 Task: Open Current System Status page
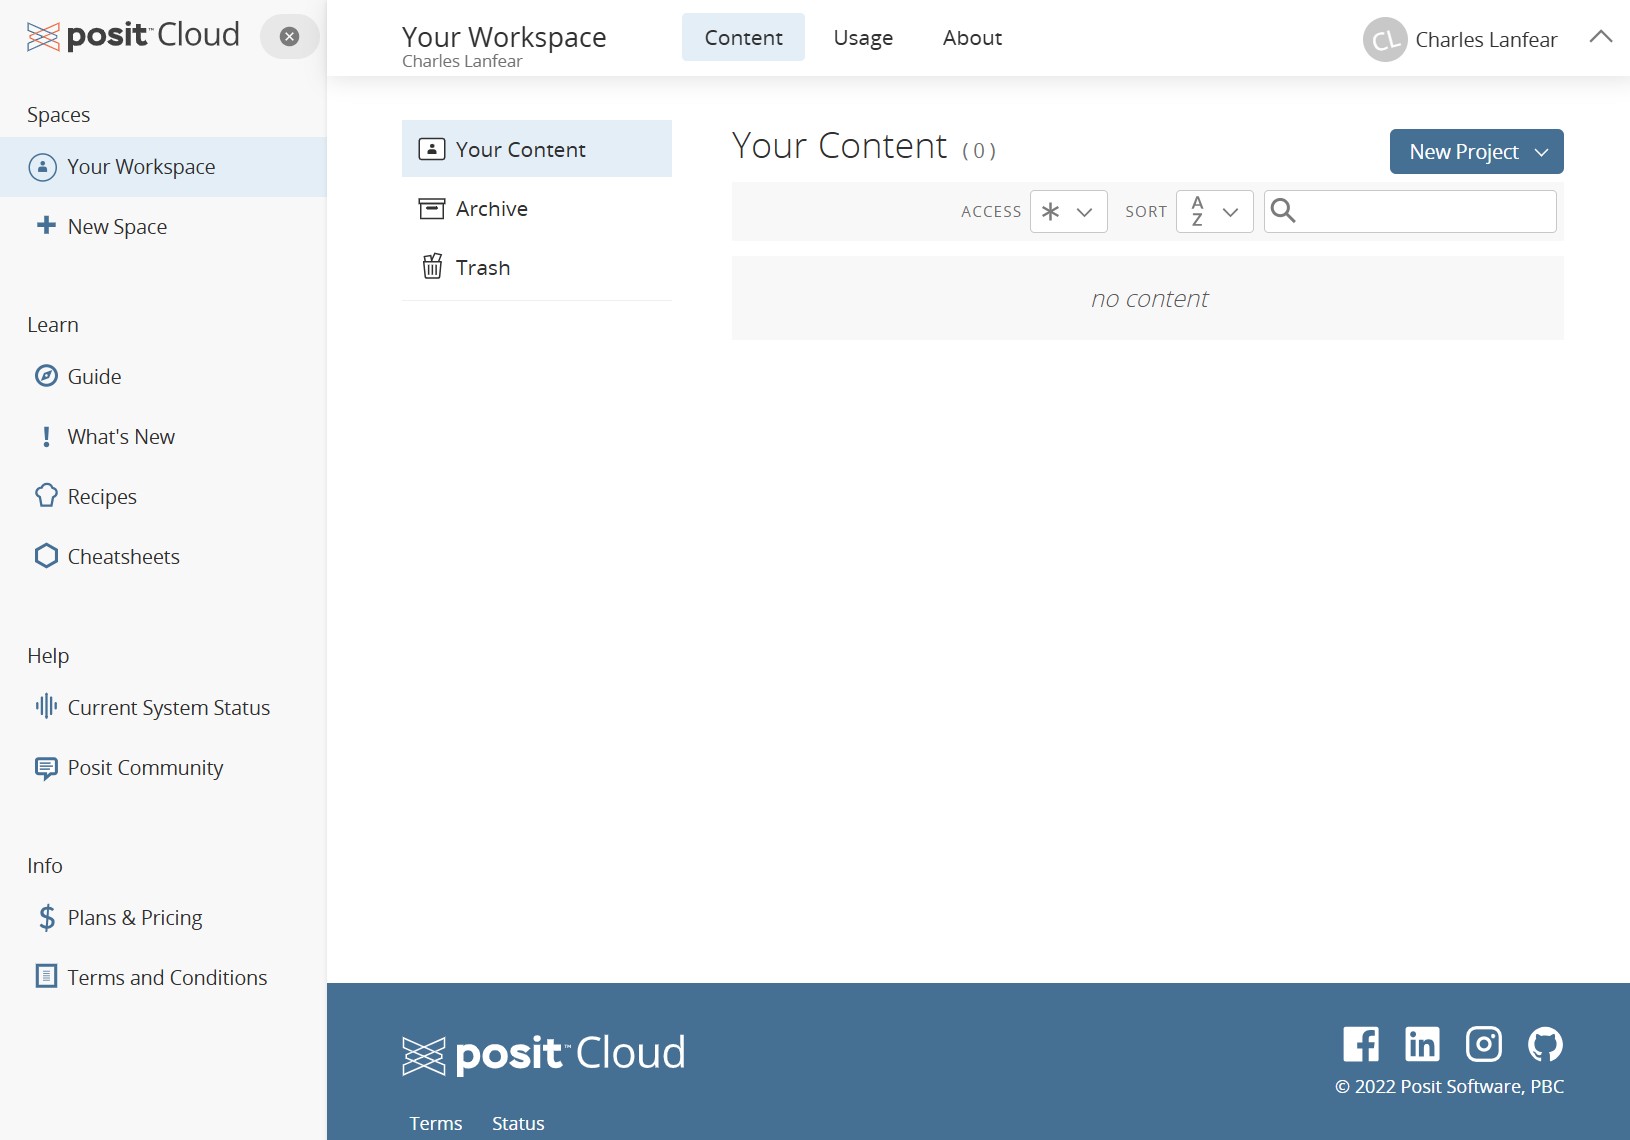tap(168, 708)
